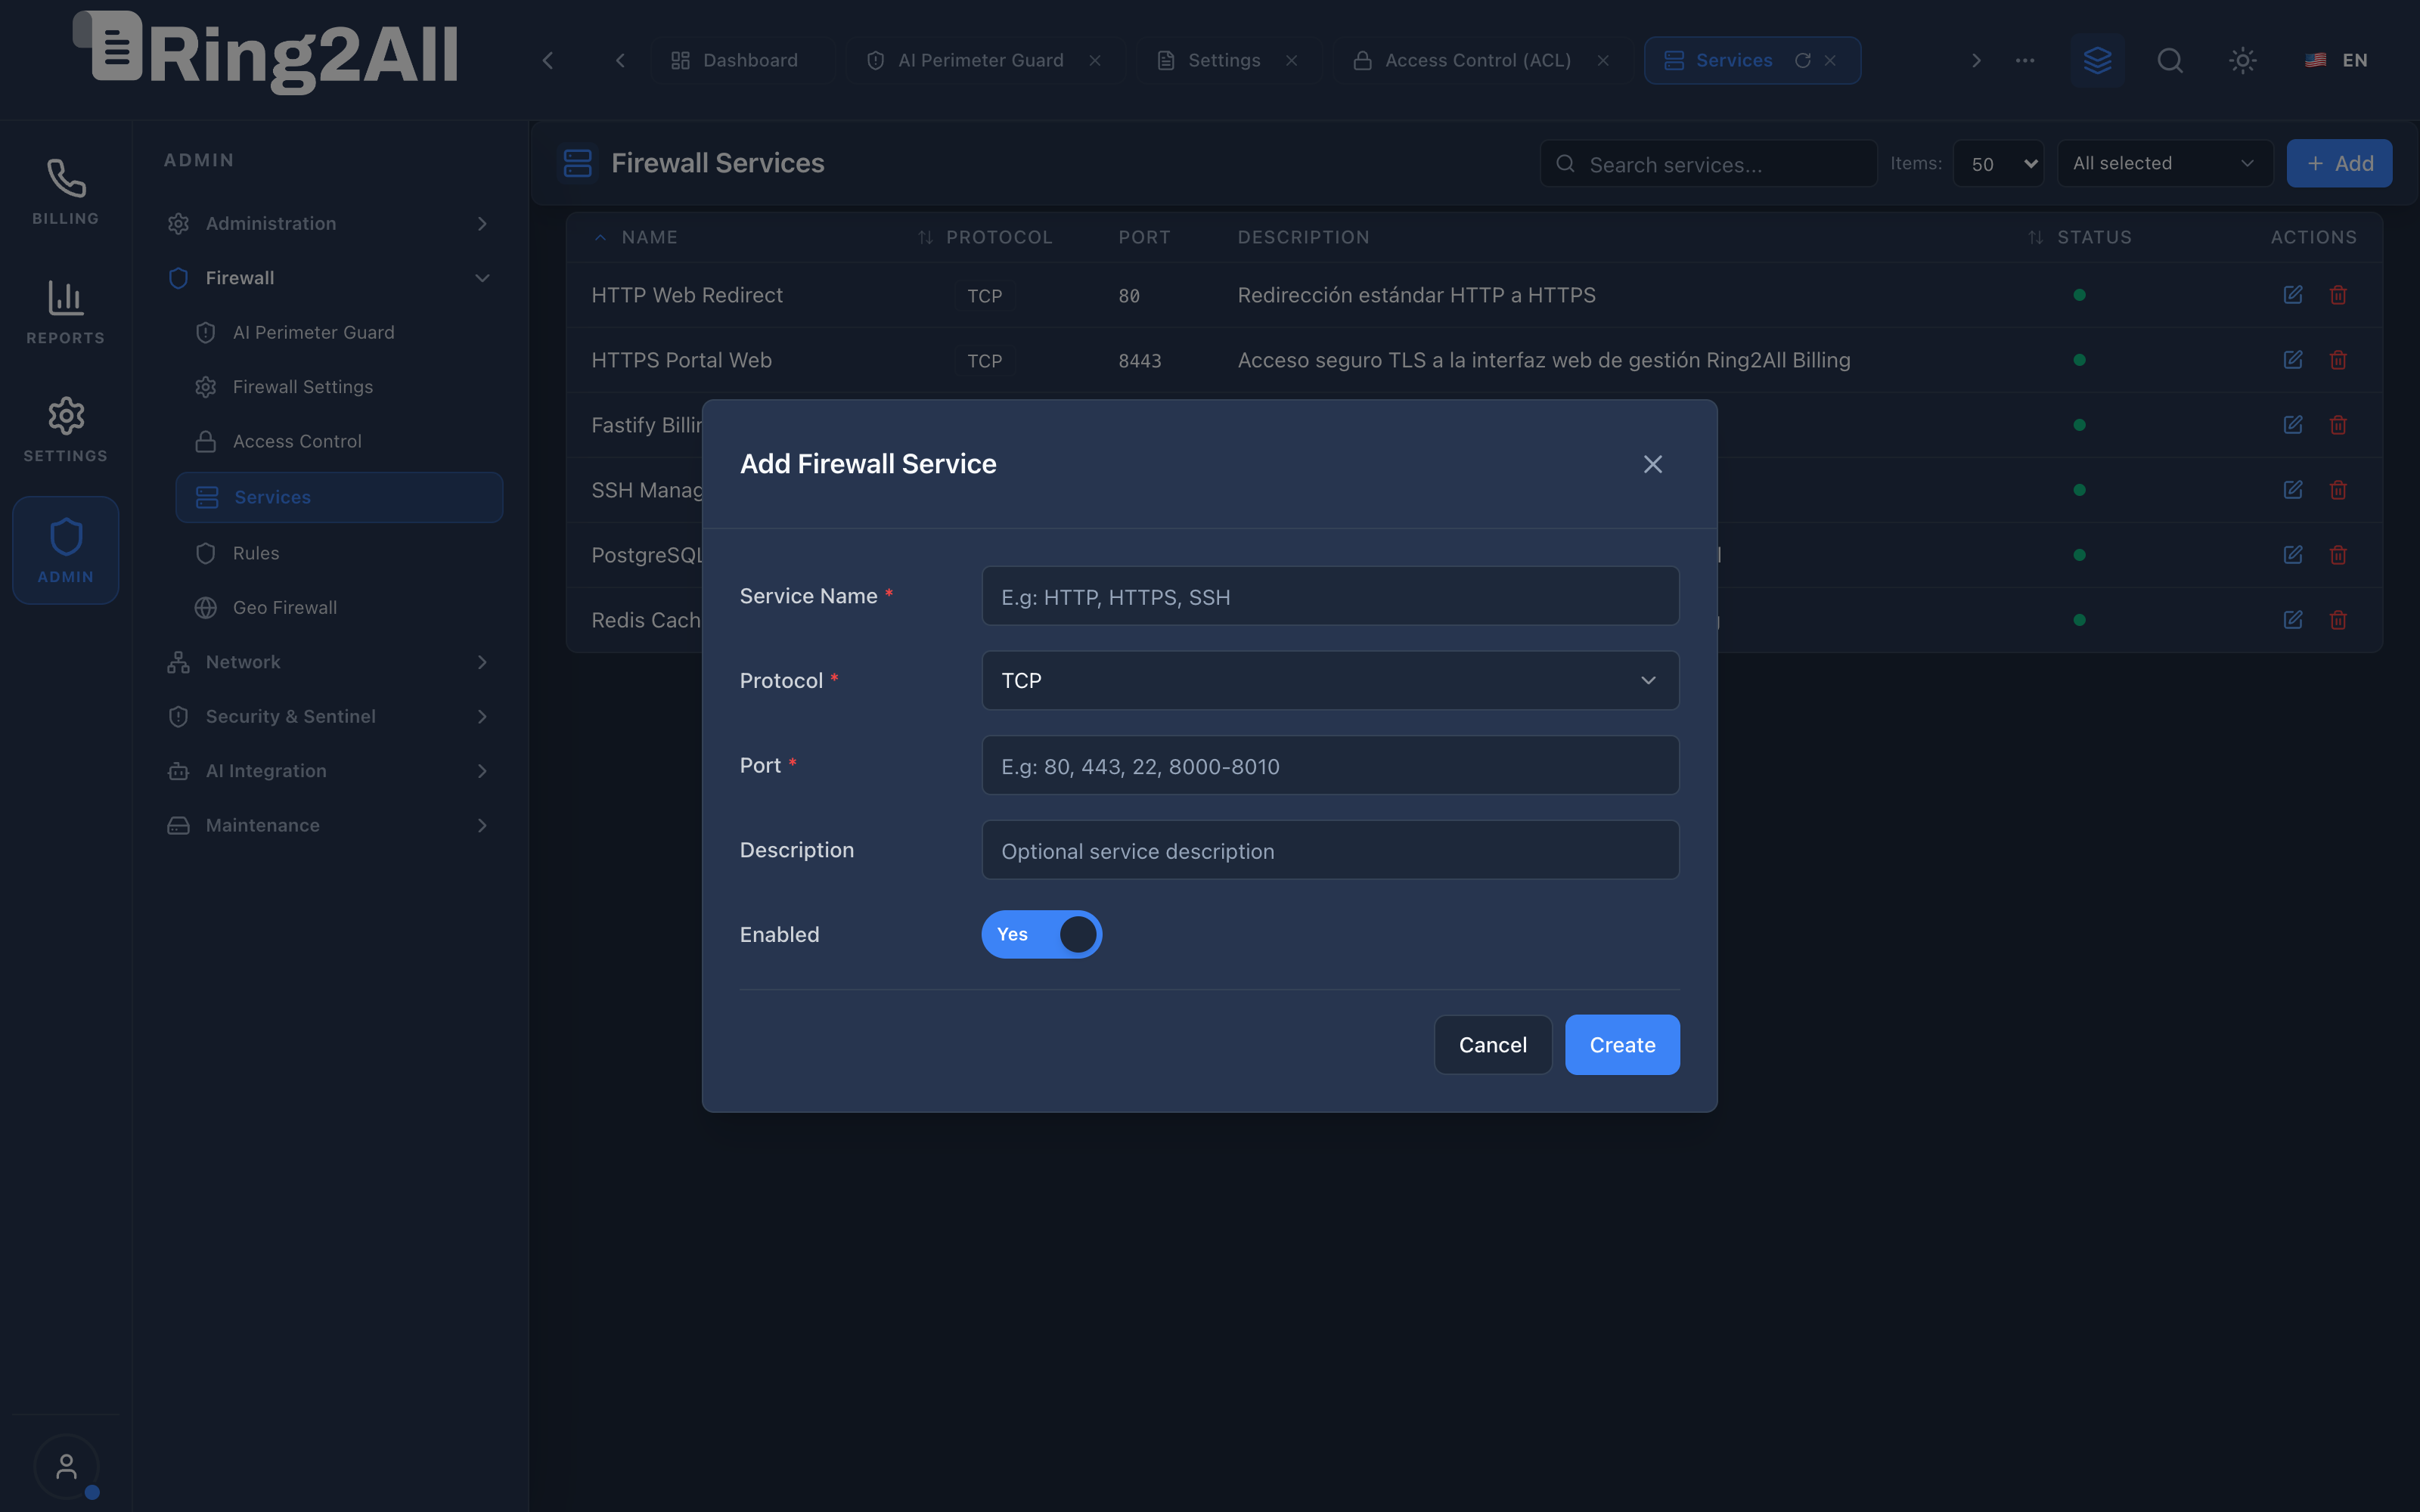This screenshot has height=1512, width=2420.
Task: Select the Admin shield icon
Action: [x=65, y=550]
